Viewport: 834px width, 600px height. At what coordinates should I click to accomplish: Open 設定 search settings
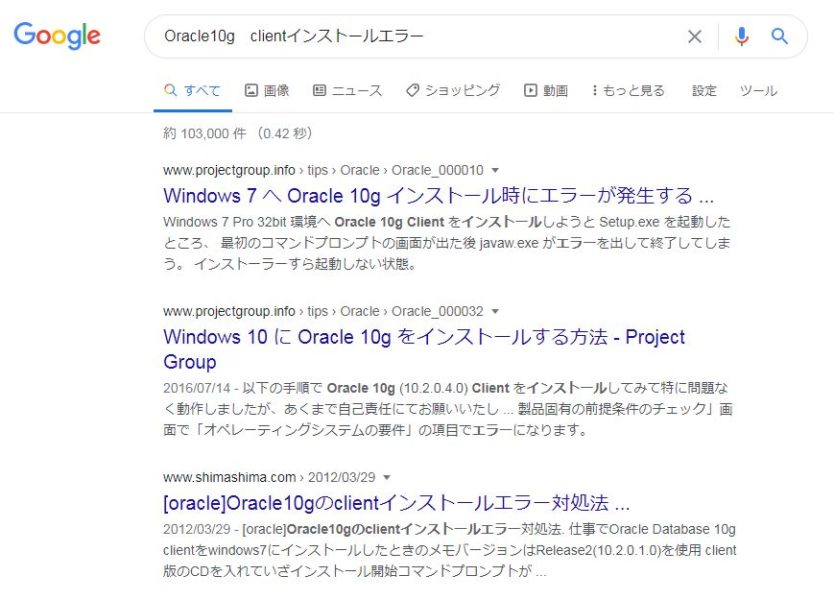coord(704,90)
